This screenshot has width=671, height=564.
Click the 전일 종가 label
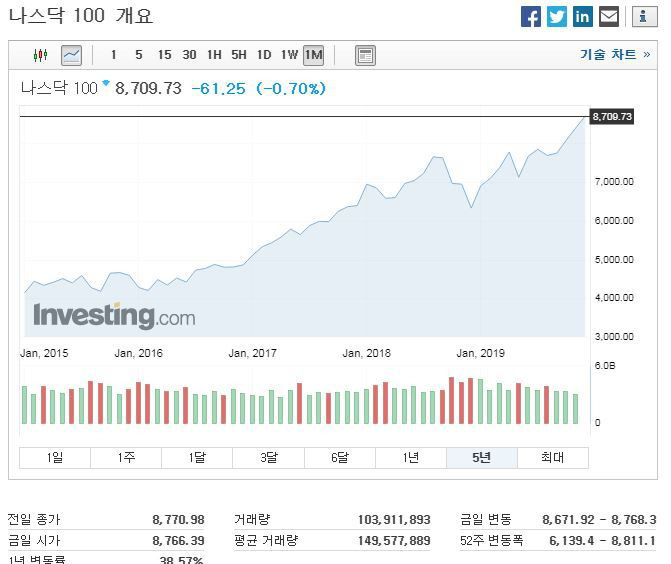[34, 519]
